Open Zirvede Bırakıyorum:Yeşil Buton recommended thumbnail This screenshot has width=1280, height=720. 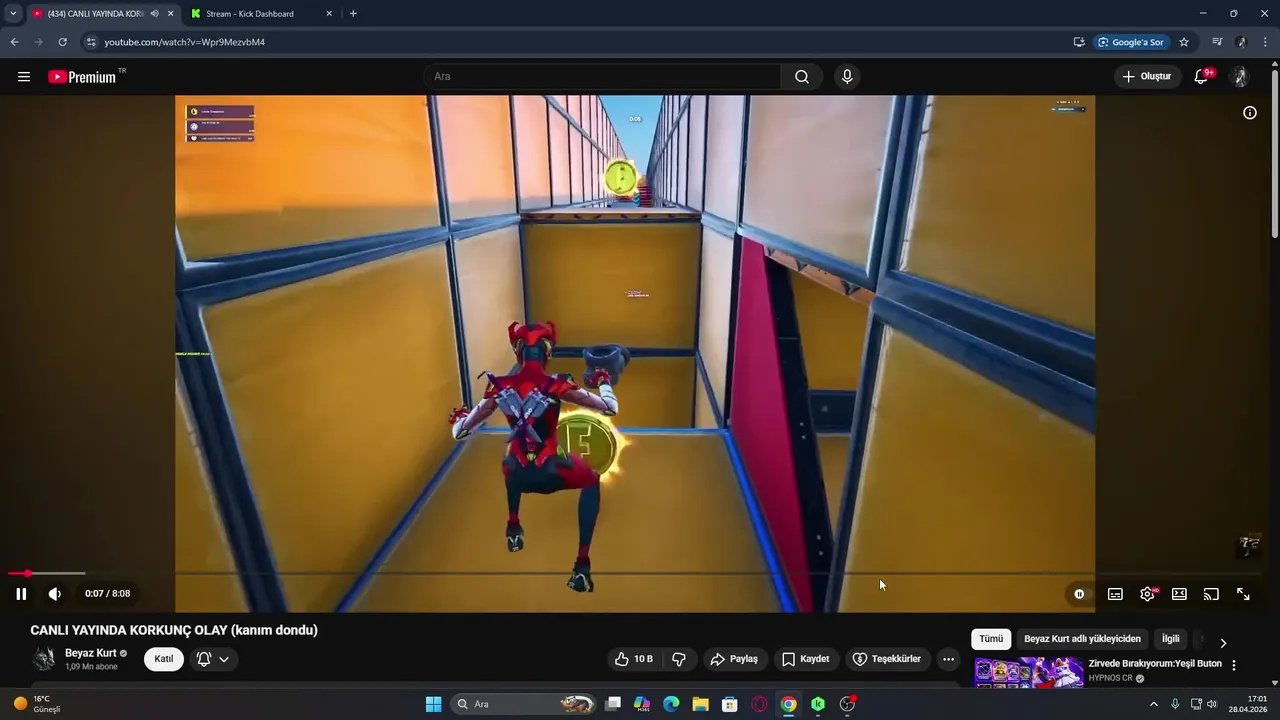click(x=1029, y=672)
